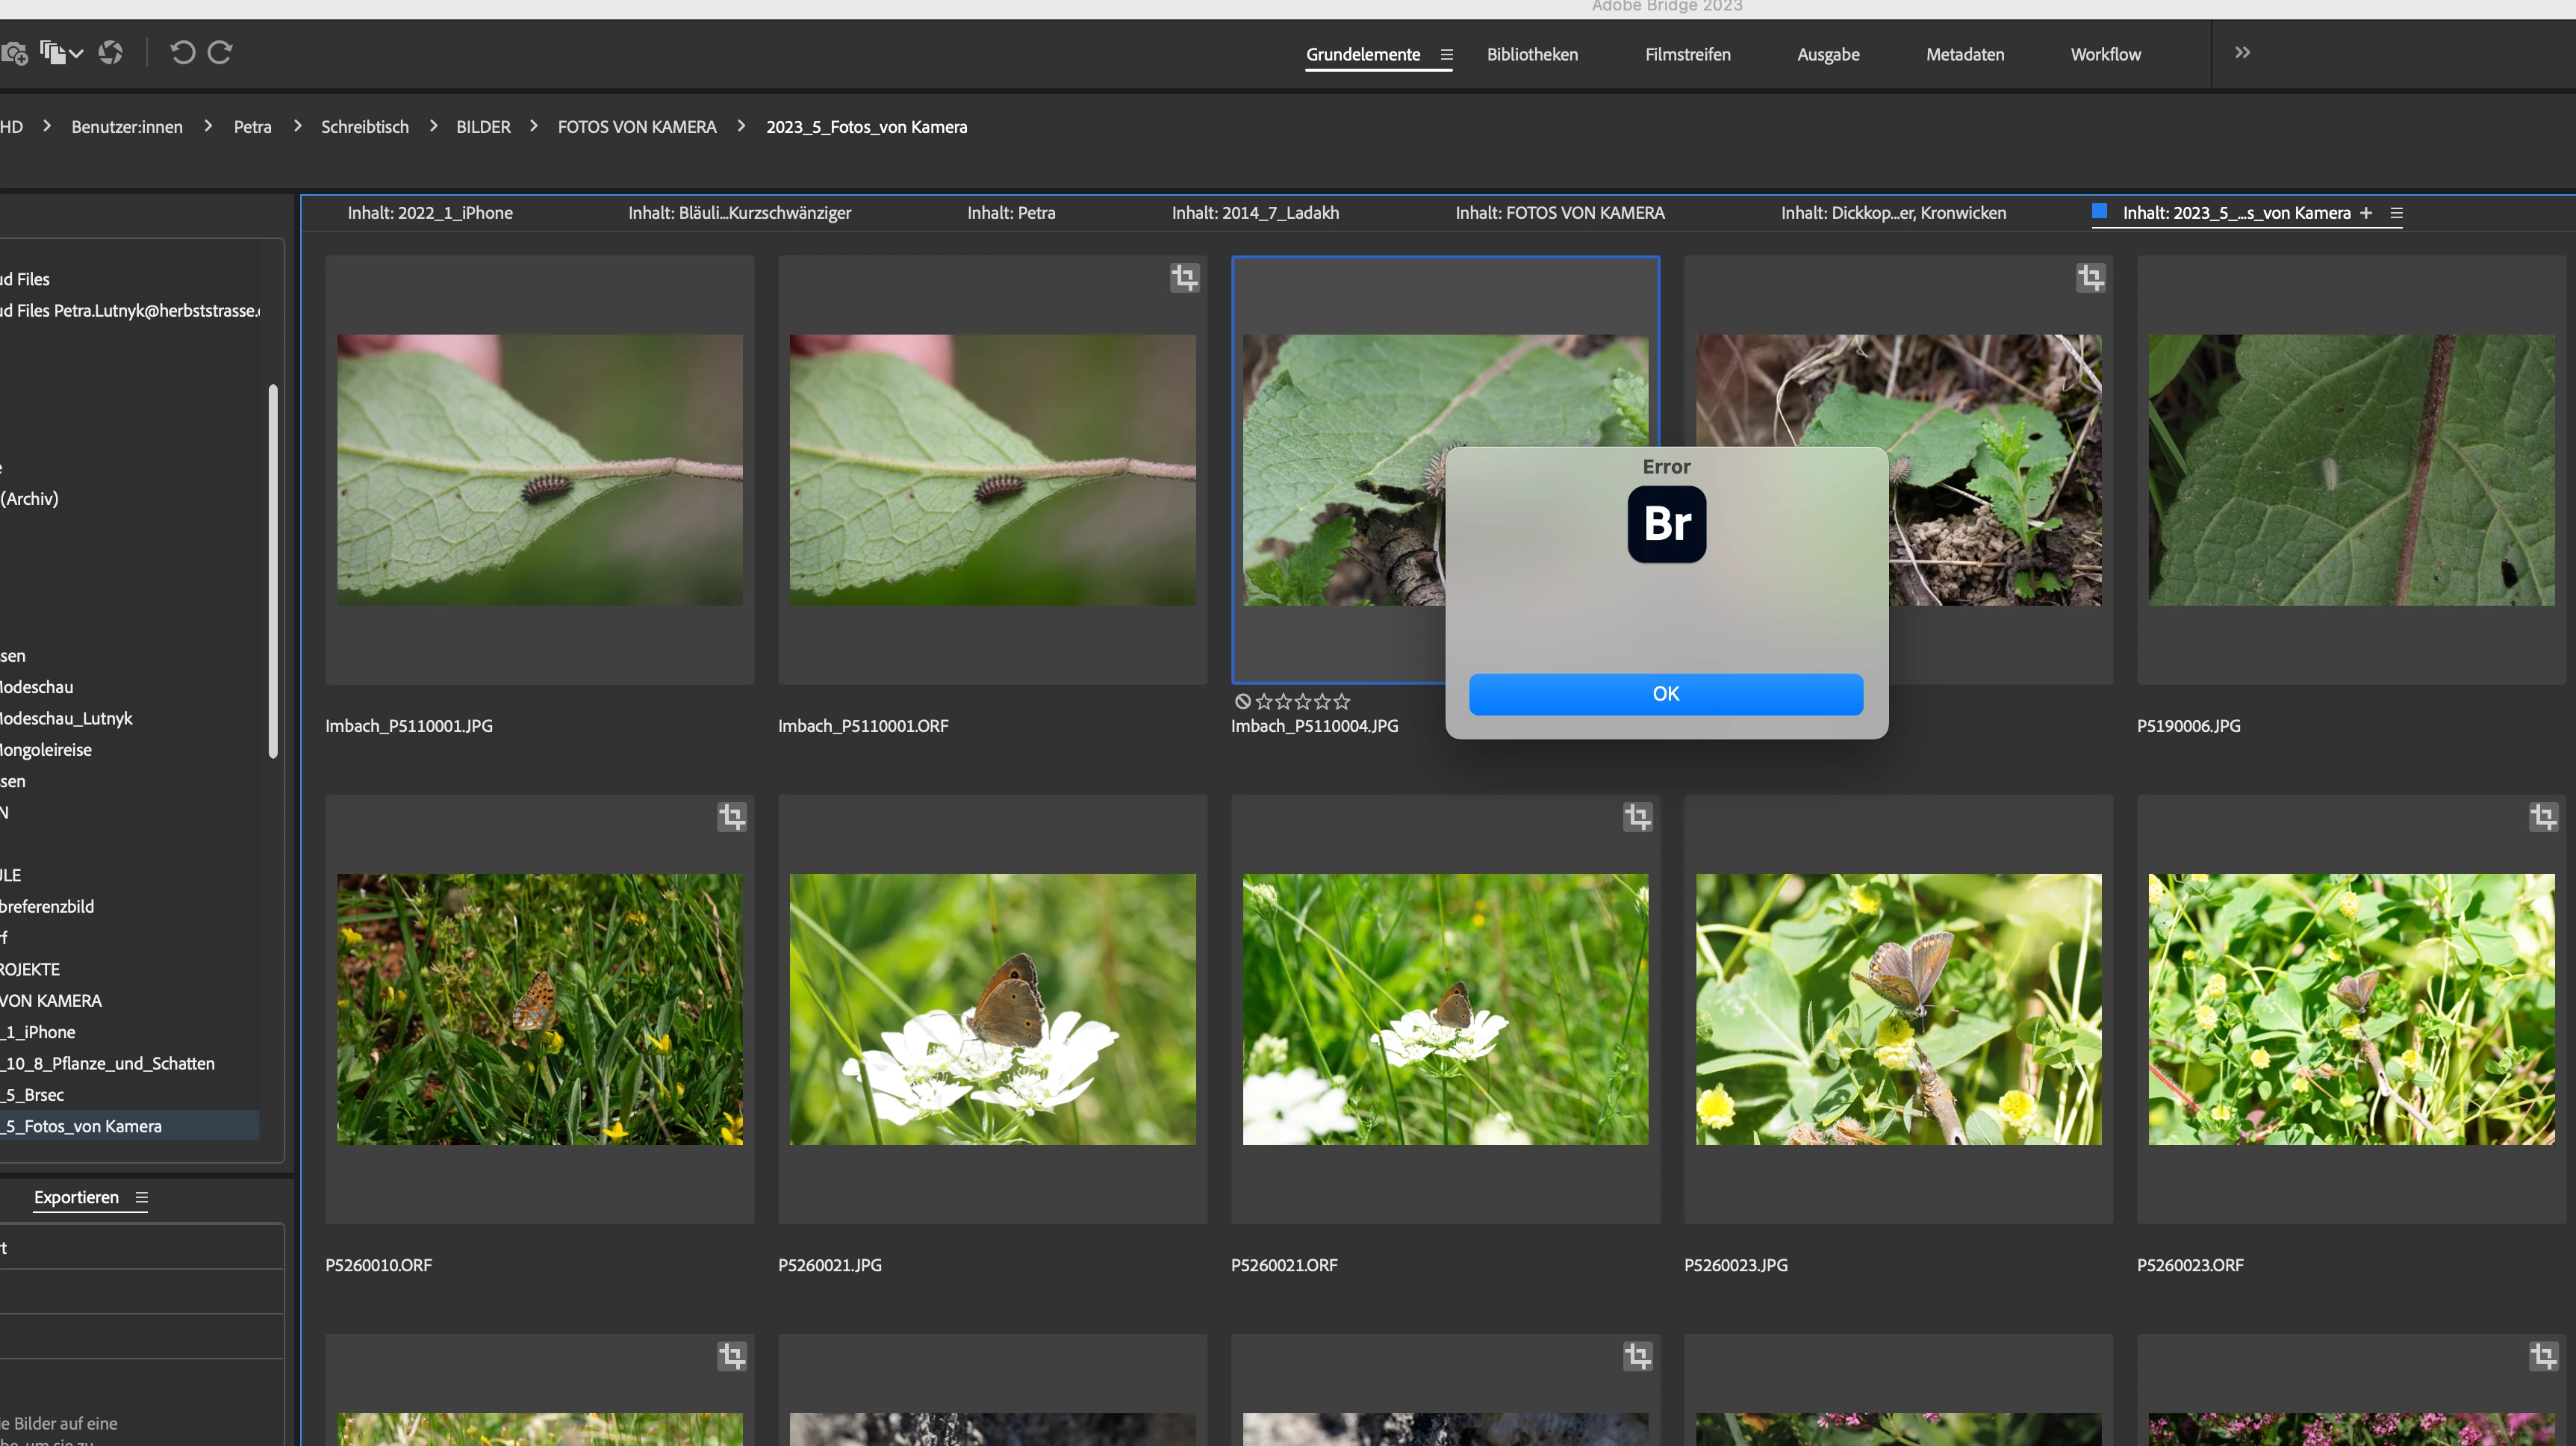
Task: Click the BILDER breadcrumb path item
Action: pyautogui.click(x=483, y=127)
